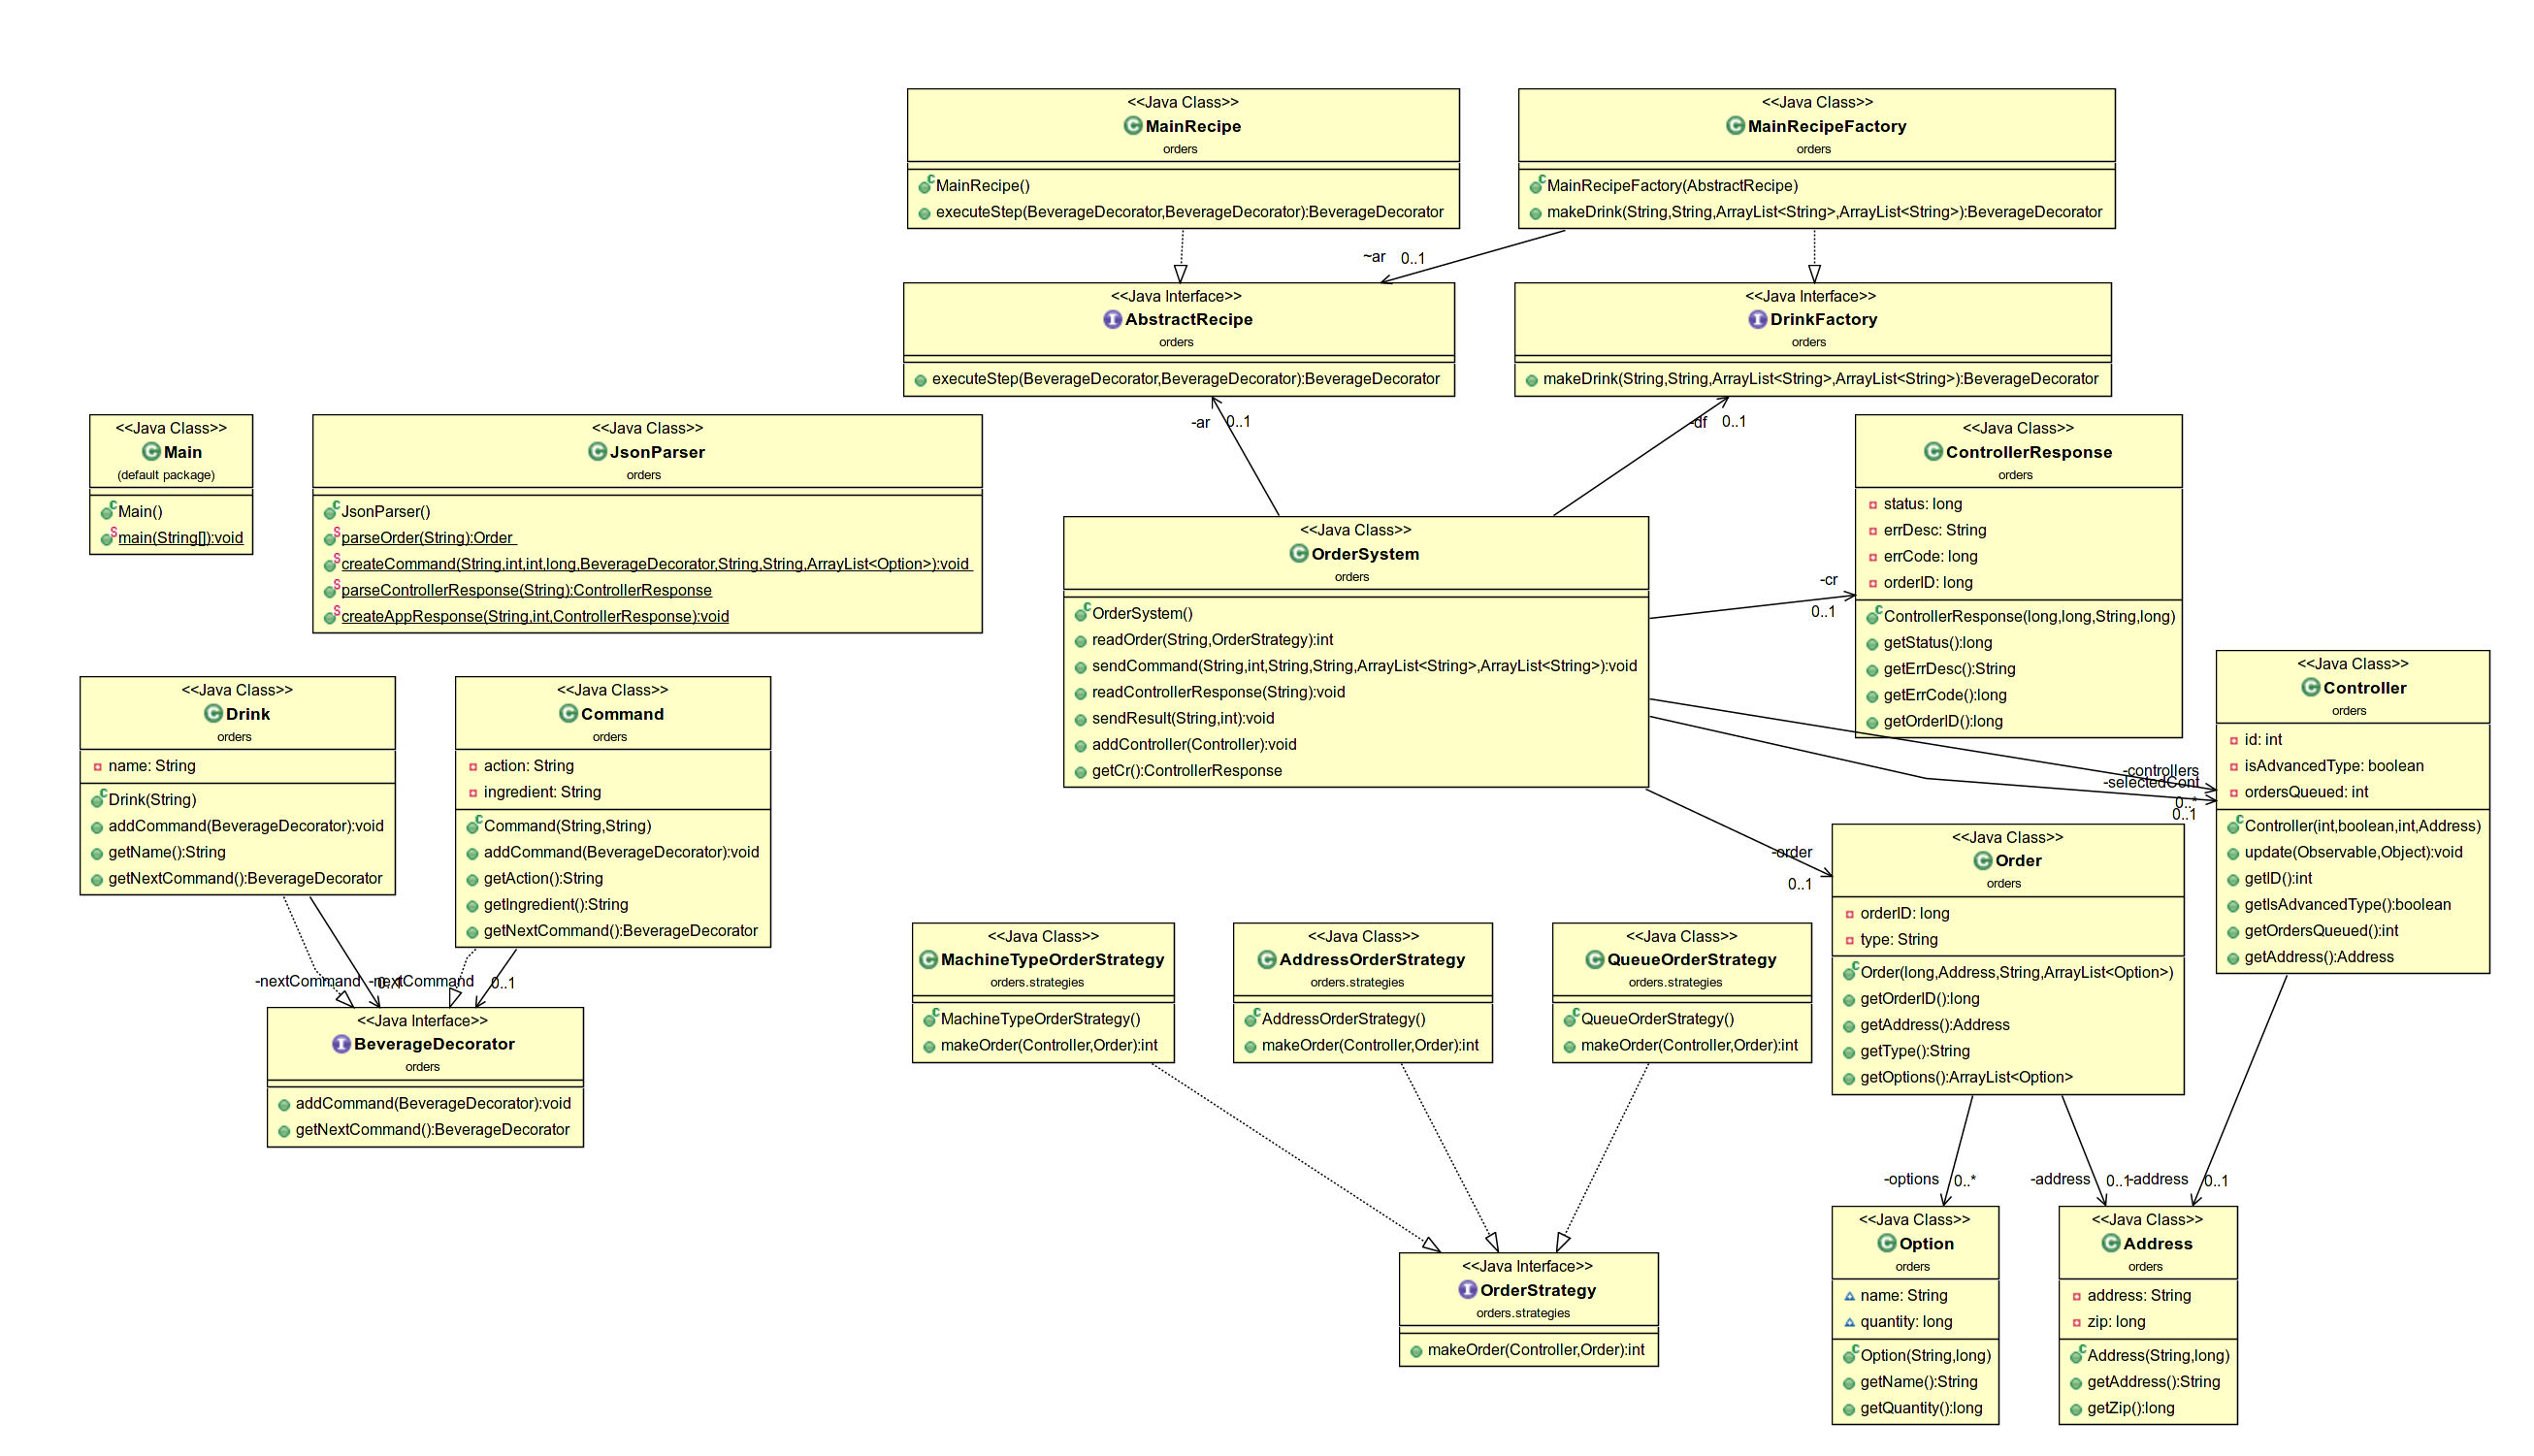The height and width of the screenshot is (1456, 2534).
Task: Select getOrdersQueued():int method
Action: [2321, 930]
